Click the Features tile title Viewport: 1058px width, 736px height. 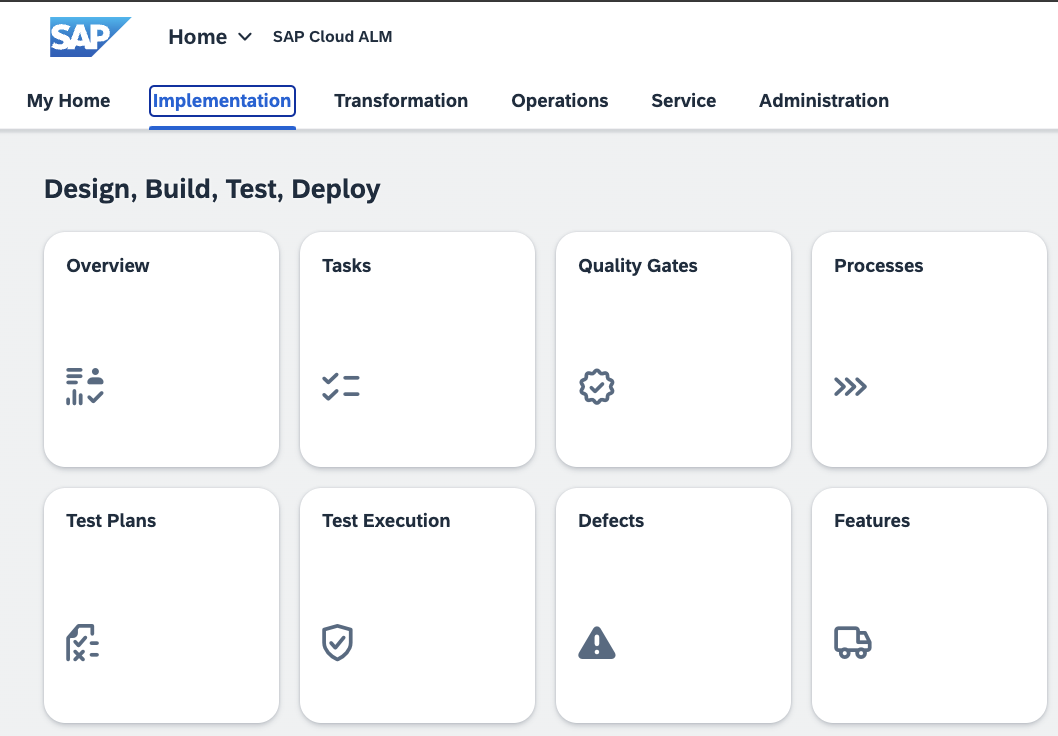click(872, 521)
